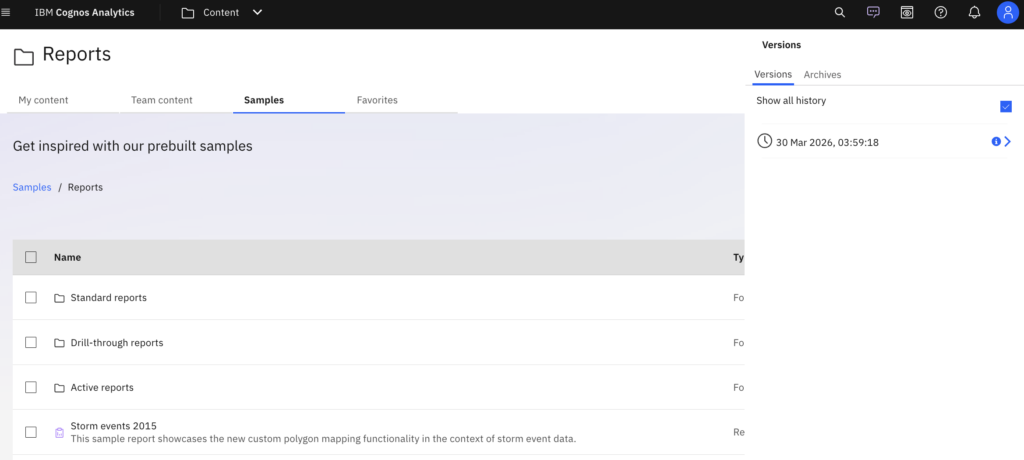
Task: Uncheck the Show all history checkbox
Action: (x=1006, y=107)
